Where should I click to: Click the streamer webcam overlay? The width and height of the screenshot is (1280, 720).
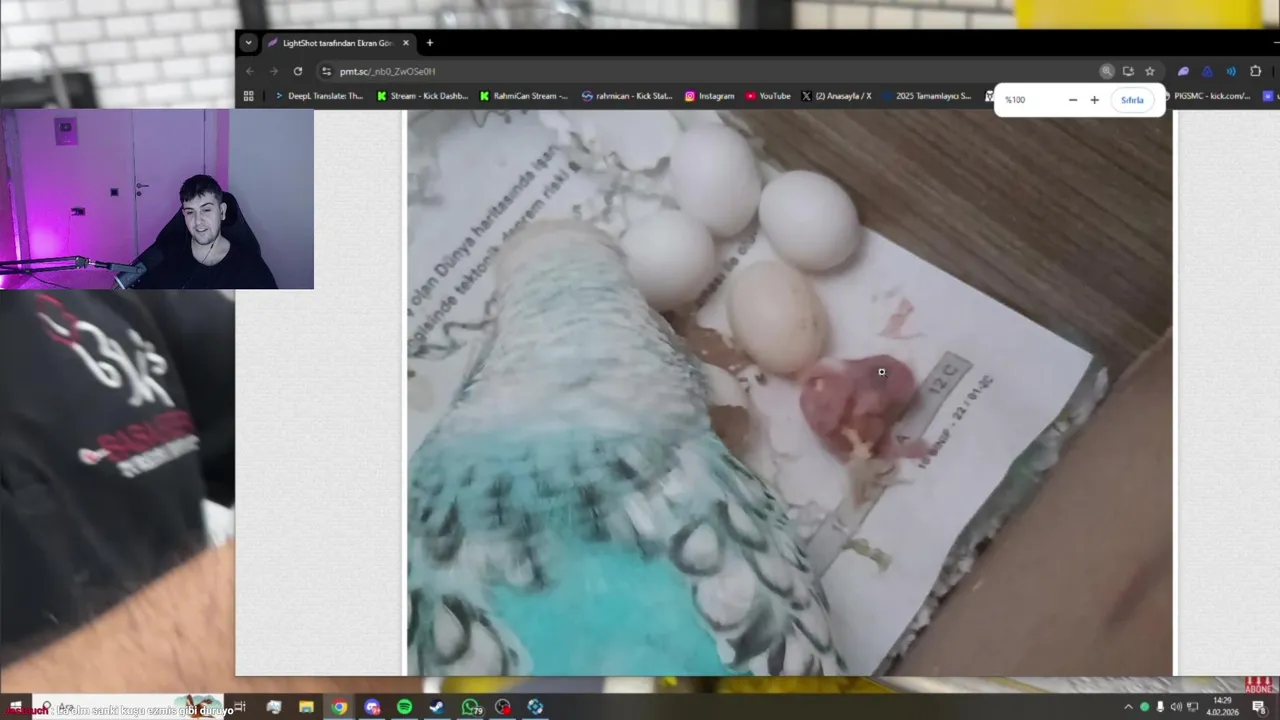[157, 199]
